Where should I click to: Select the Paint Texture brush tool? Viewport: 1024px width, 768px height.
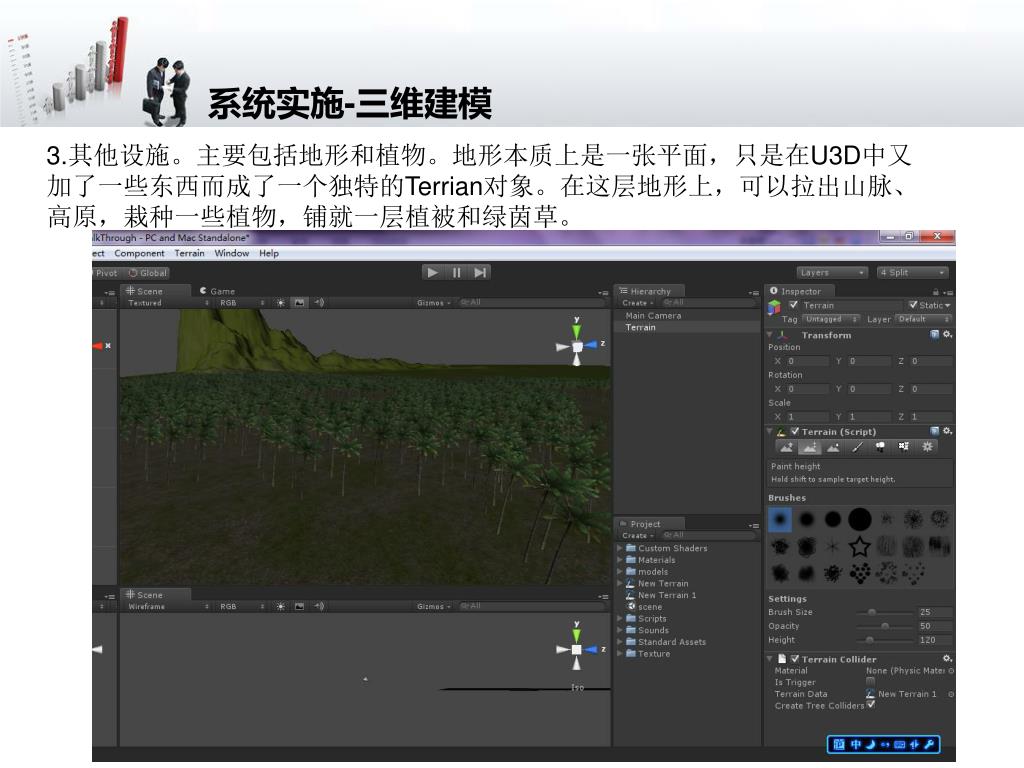tap(857, 447)
